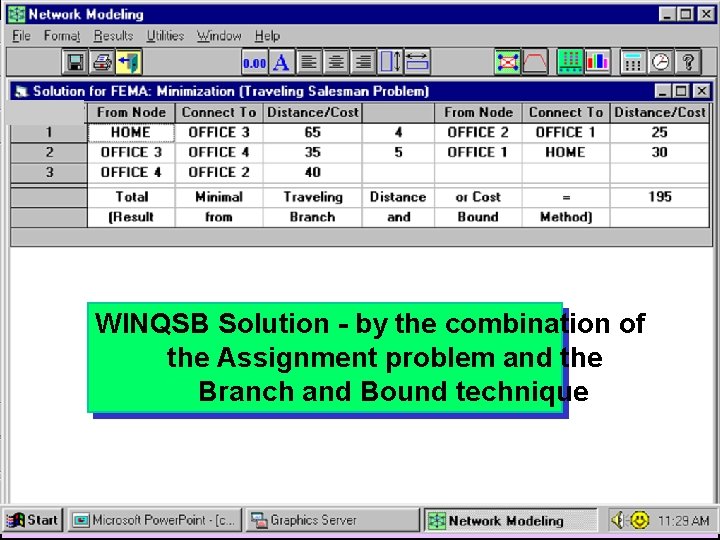The width and height of the screenshot is (720, 540).
Task: Click the Solution window system menu icon
Action: coord(21,91)
